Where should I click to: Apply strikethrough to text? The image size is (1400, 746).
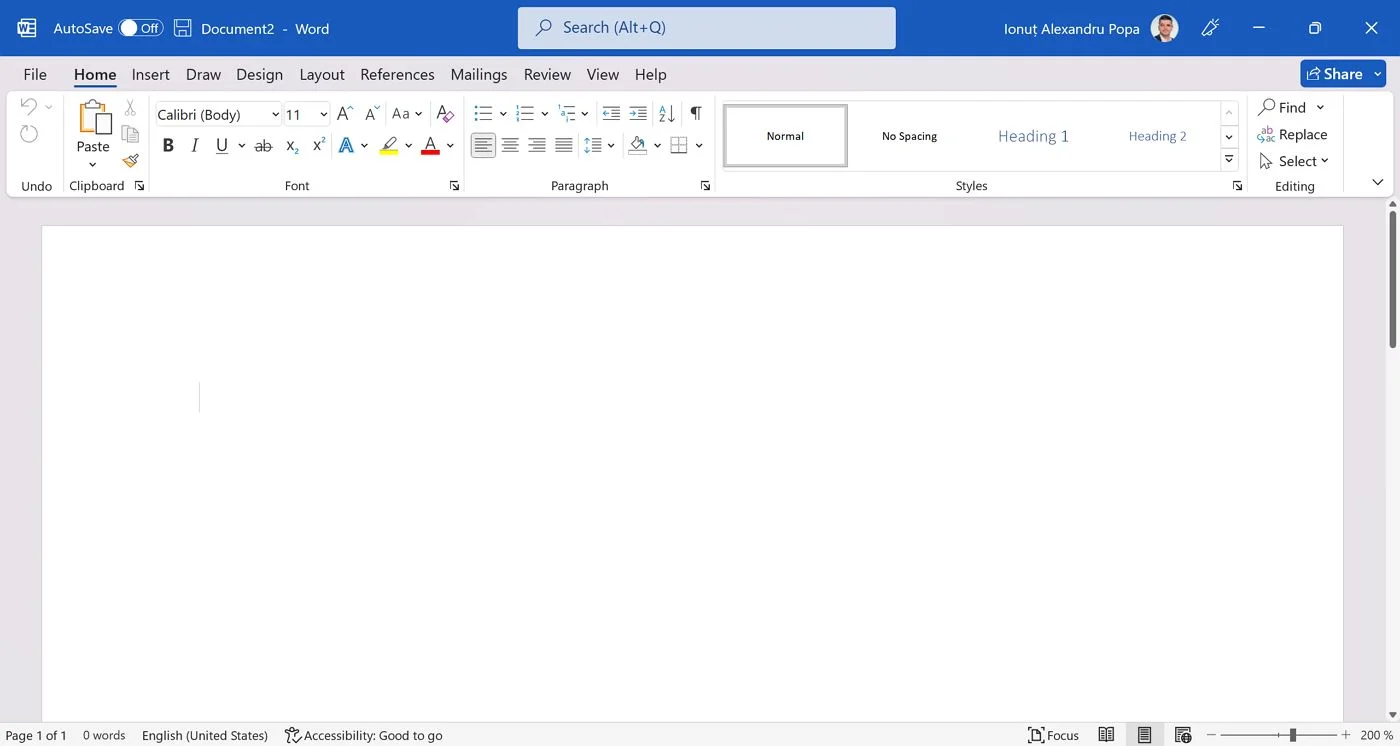(263, 146)
